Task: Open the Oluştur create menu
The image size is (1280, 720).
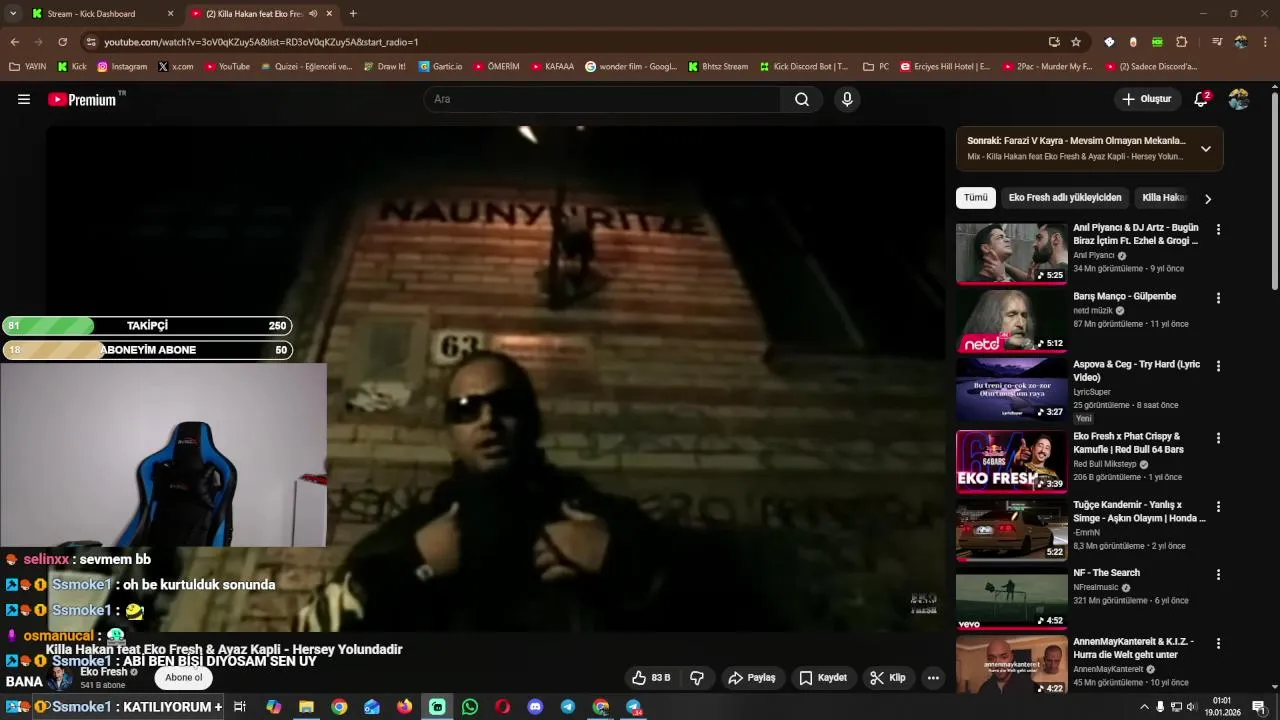Action: coord(1147,99)
